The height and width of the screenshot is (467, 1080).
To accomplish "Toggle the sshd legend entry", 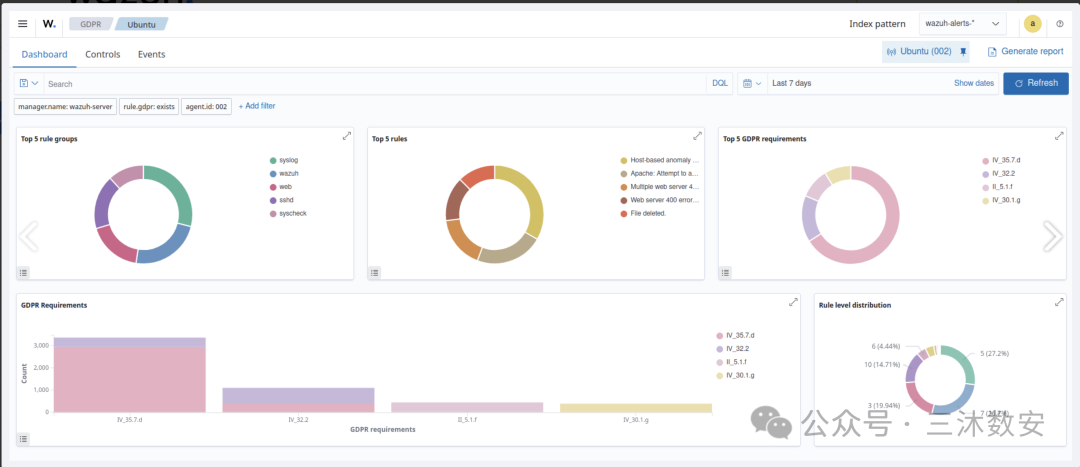I will (x=283, y=200).
